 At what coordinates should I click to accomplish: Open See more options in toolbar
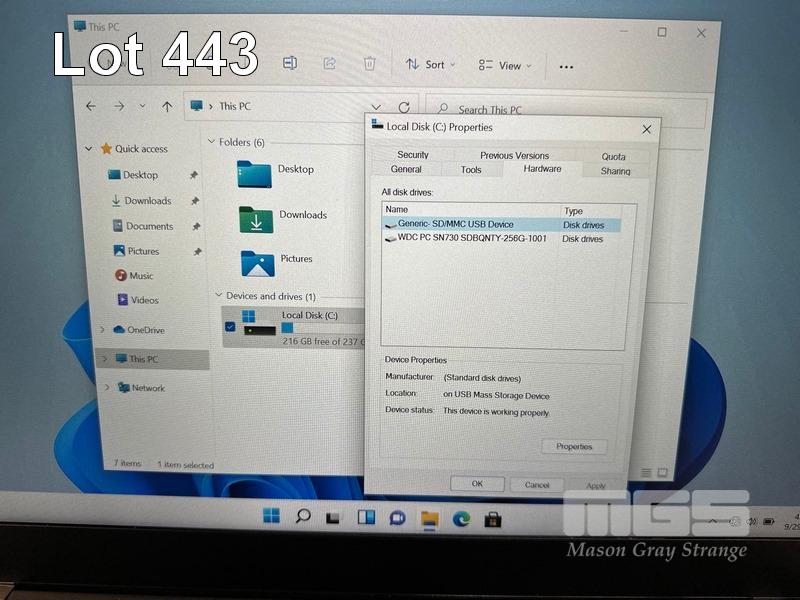pyautogui.click(x=566, y=67)
